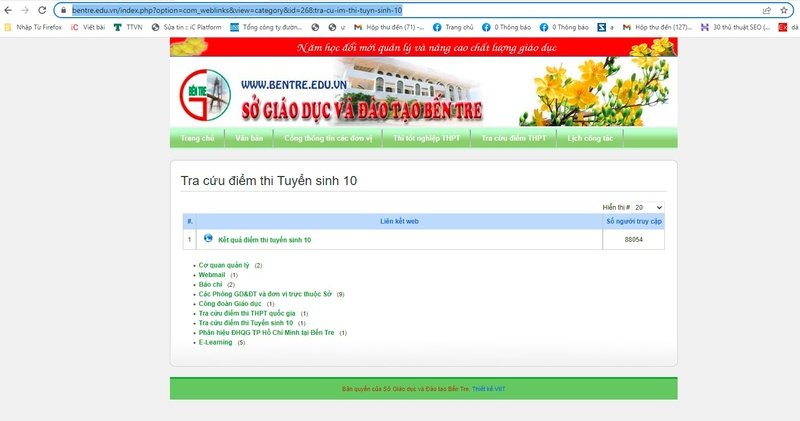This screenshot has width=800, height=421.
Task: Go back with the browser back arrow
Action: pyautogui.click(x=8, y=10)
